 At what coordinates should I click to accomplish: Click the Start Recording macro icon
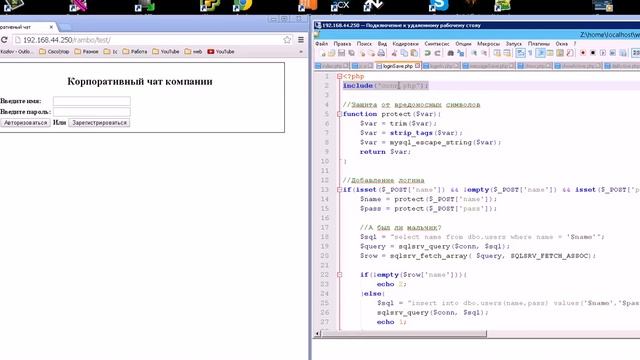tap(583, 53)
